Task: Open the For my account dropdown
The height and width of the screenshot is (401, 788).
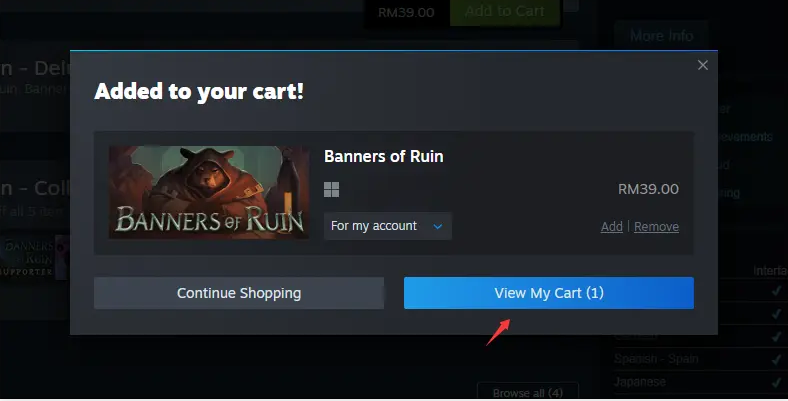Action: click(387, 226)
